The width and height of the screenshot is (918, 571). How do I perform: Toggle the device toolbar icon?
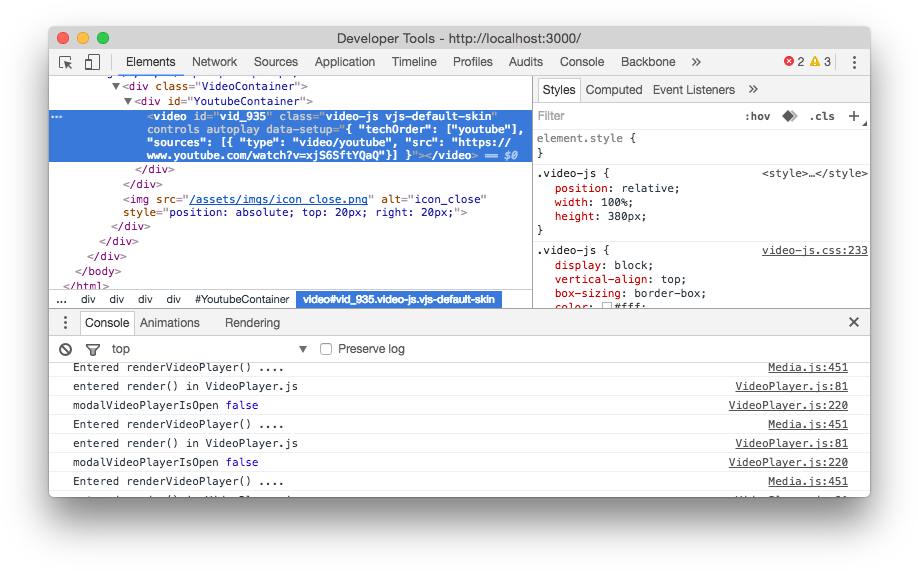92,62
